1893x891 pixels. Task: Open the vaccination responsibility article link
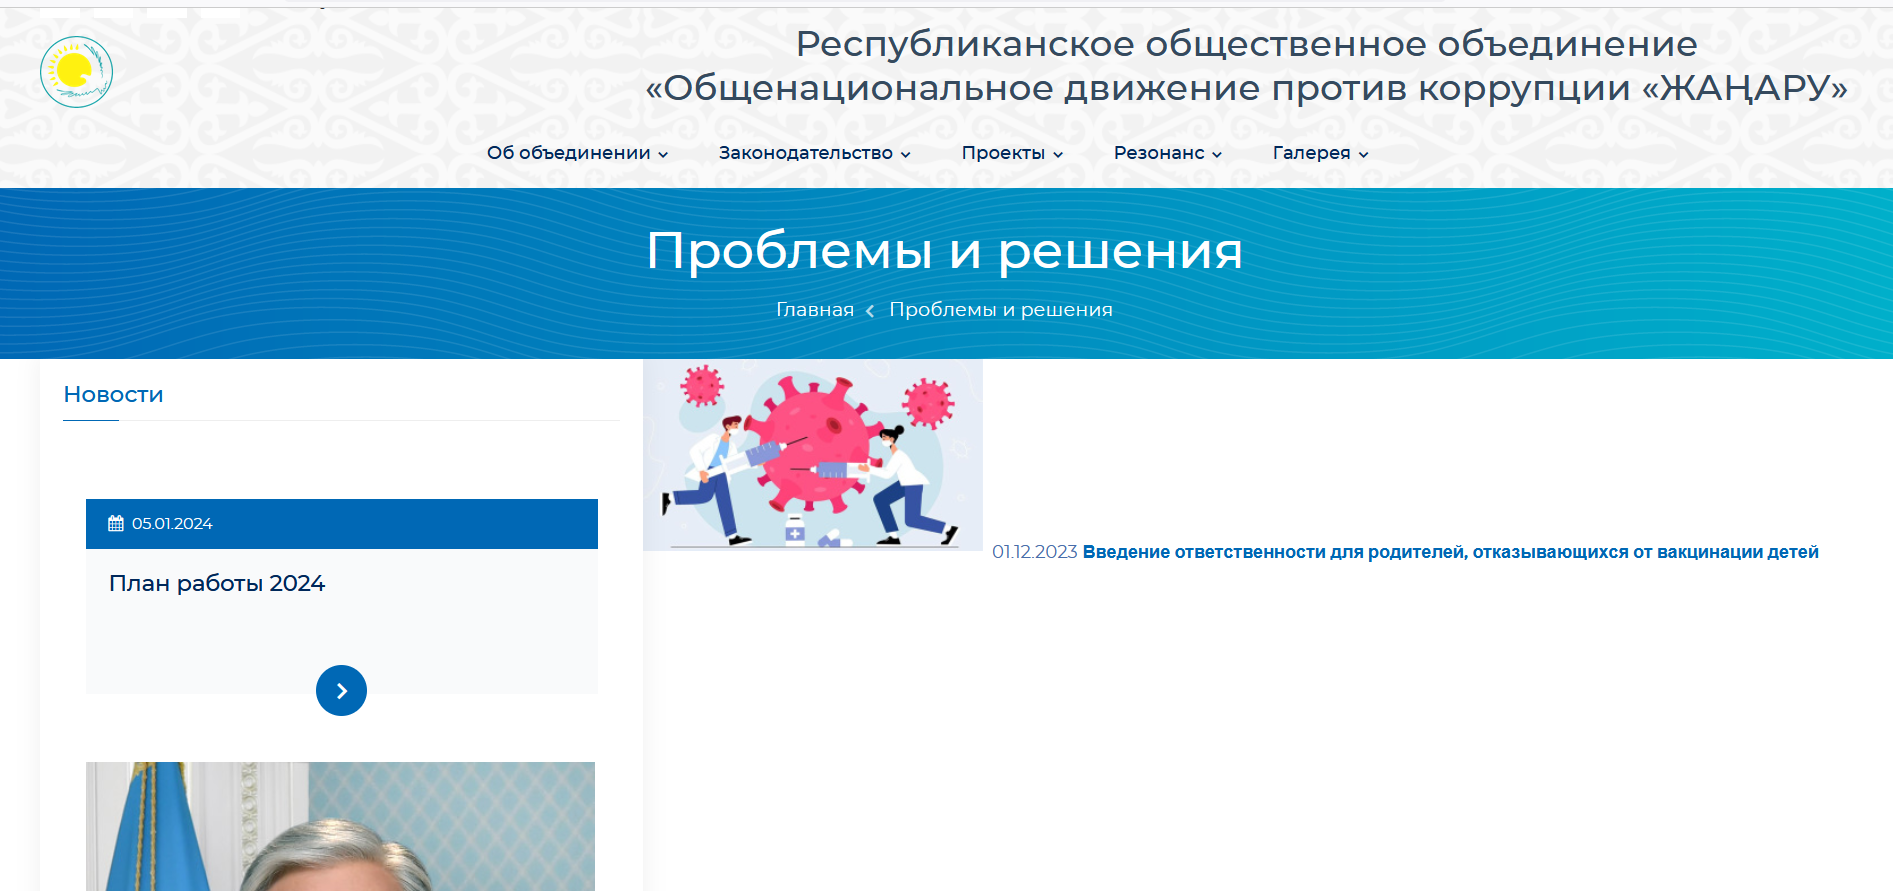(x=1450, y=552)
